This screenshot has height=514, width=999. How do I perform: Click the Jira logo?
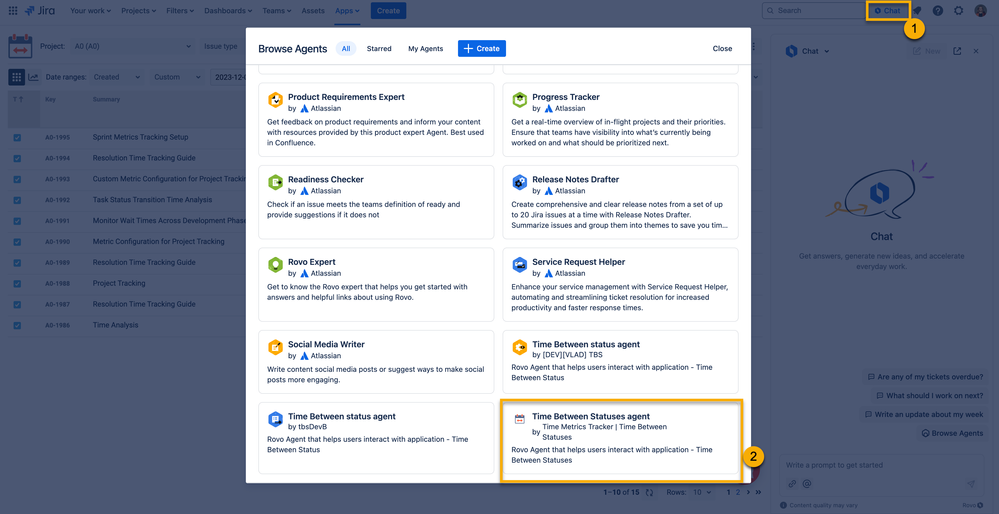click(x=40, y=11)
